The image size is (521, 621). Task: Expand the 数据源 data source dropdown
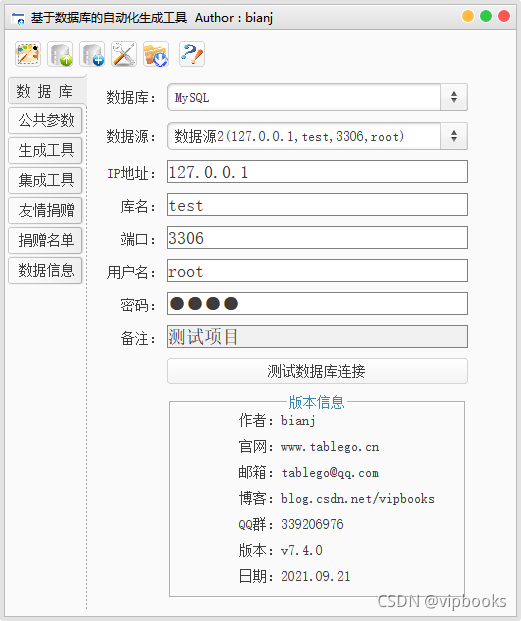click(x=318, y=136)
